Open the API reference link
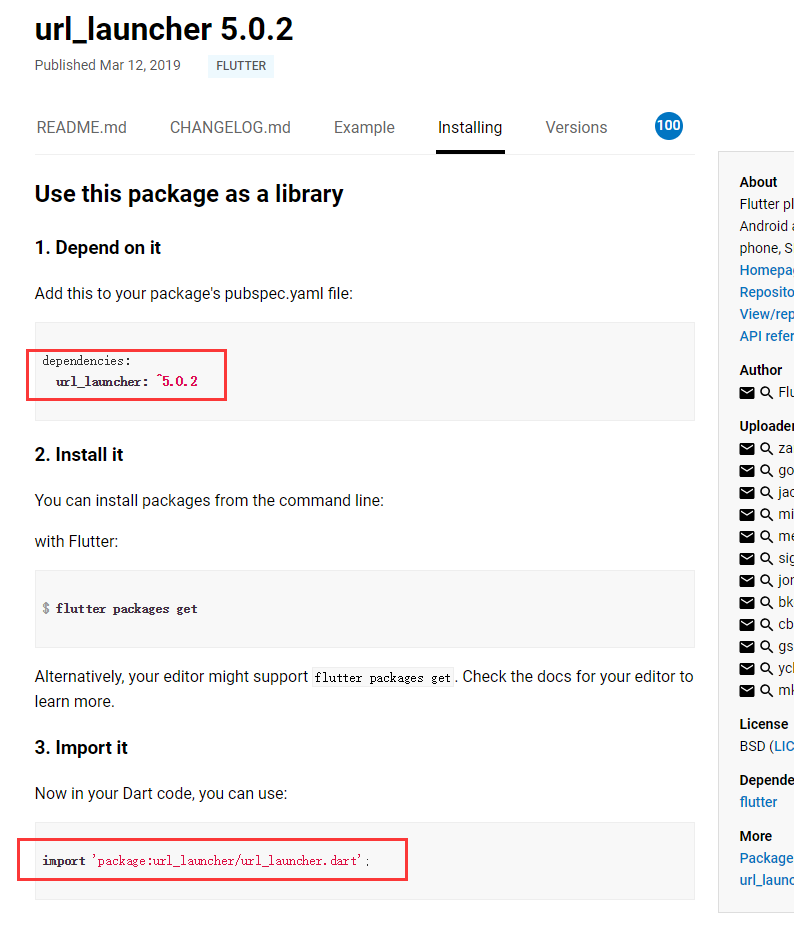This screenshot has height=925, width=794. [766, 336]
